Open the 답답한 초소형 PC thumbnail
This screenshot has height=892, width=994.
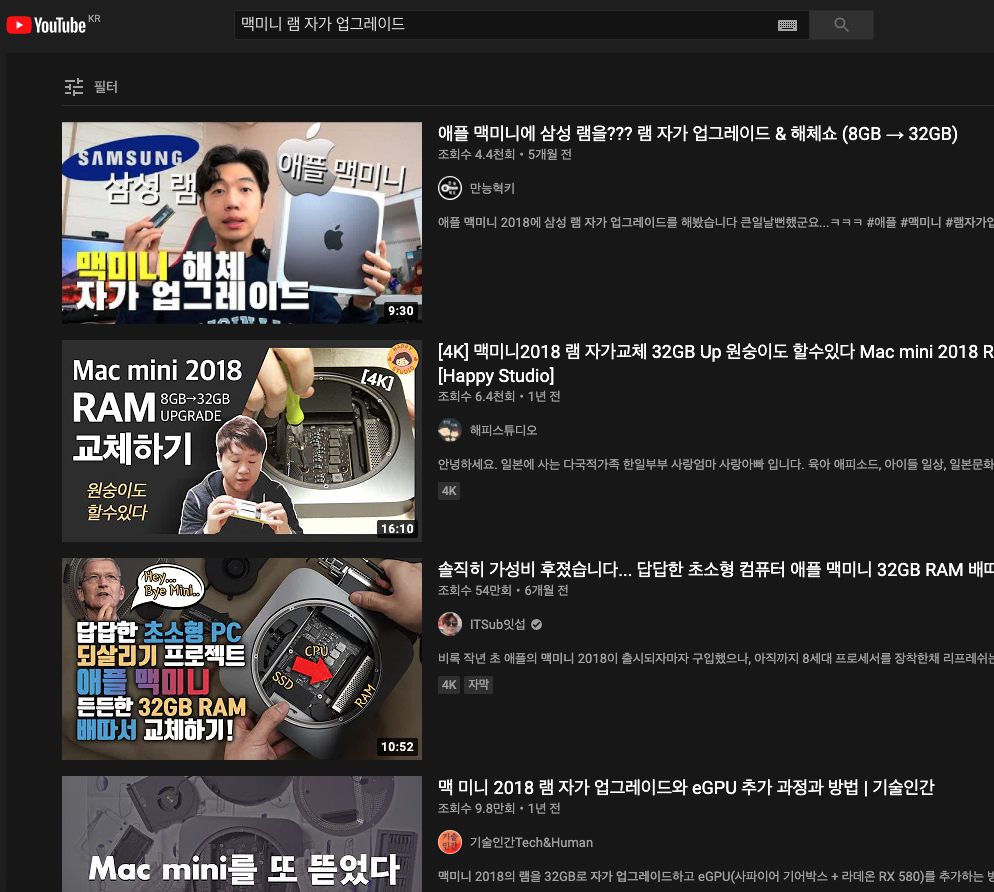click(x=242, y=659)
